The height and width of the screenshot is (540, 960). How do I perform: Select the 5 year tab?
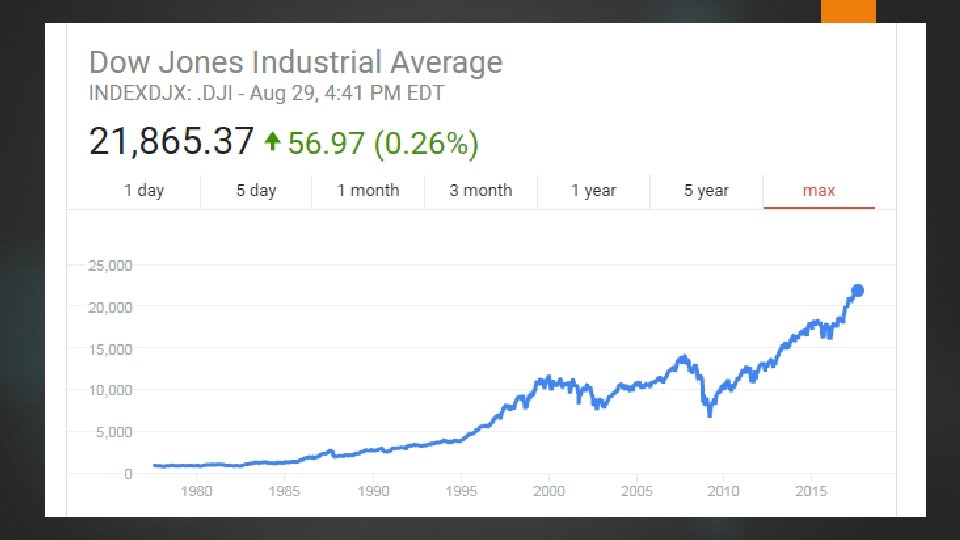point(706,190)
